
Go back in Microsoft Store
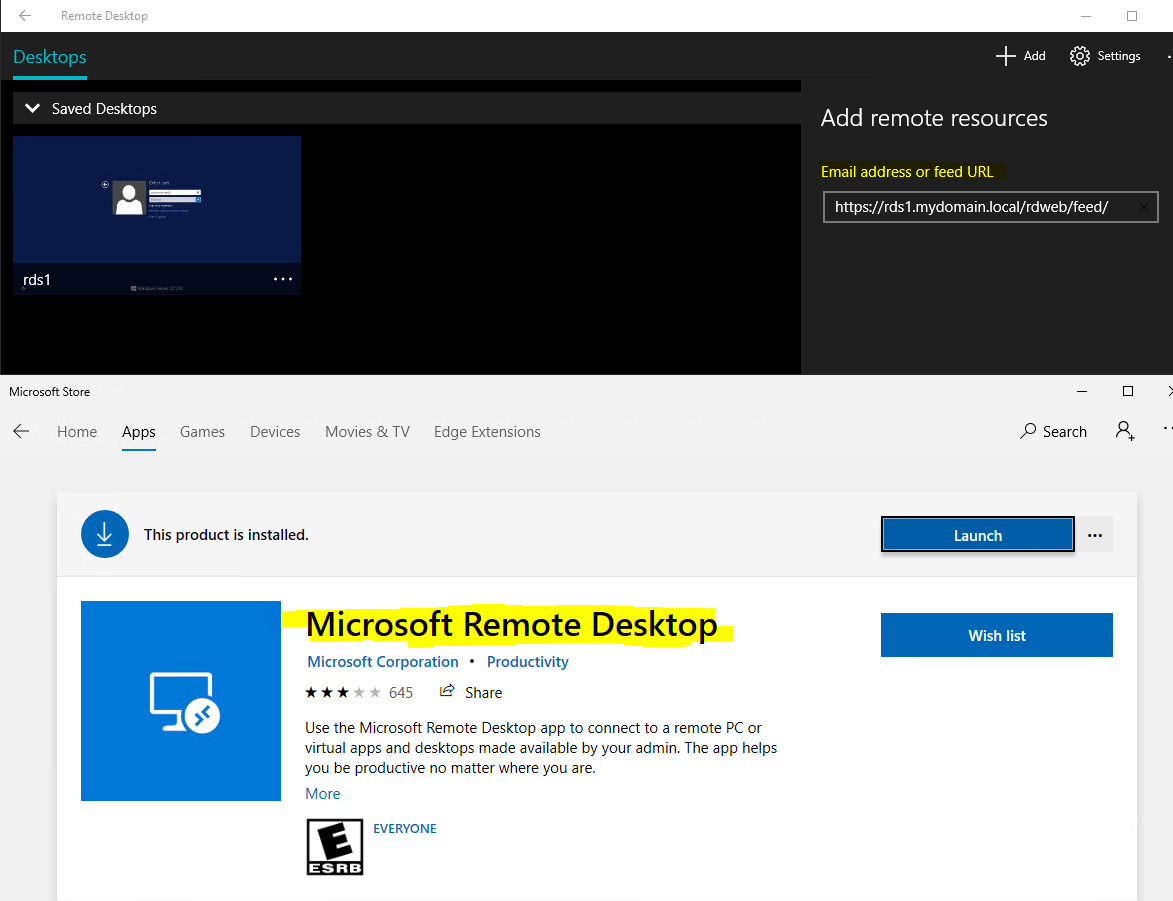21,431
